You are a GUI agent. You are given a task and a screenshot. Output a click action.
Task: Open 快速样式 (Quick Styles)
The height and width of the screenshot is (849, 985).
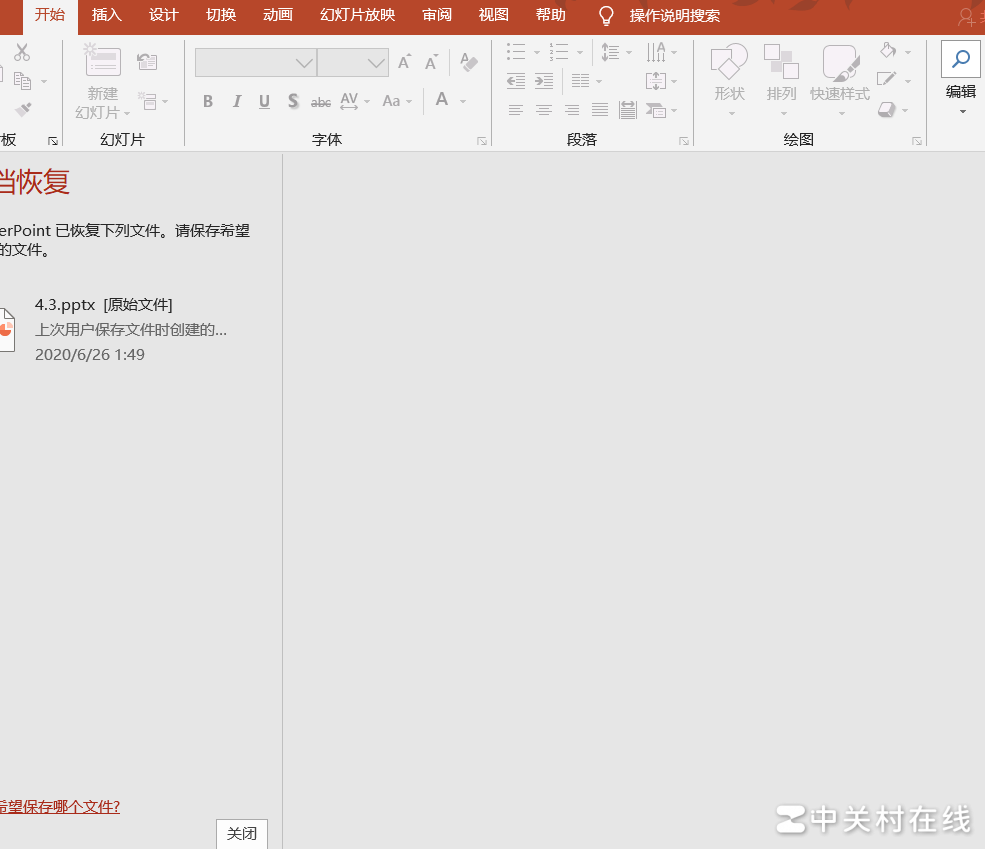(x=839, y=75)
